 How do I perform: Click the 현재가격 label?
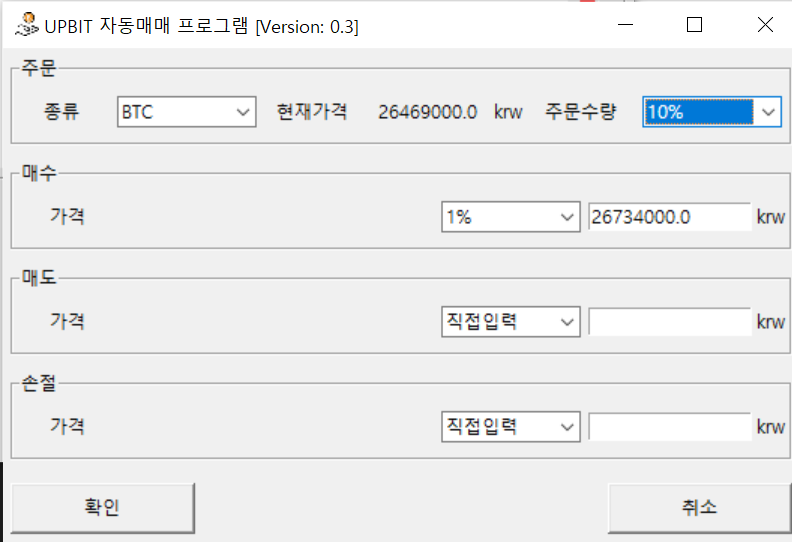(312, 112)
